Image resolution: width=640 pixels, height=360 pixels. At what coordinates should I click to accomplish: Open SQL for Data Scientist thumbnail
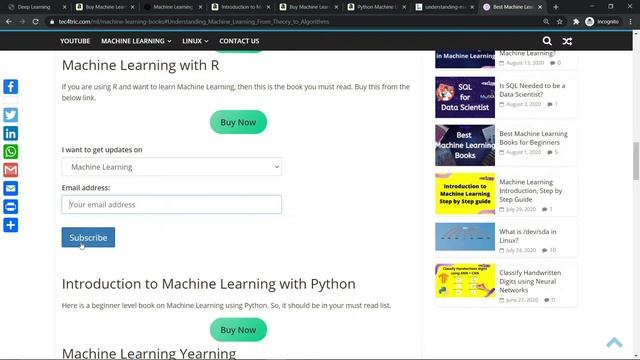tap(465, 98)
